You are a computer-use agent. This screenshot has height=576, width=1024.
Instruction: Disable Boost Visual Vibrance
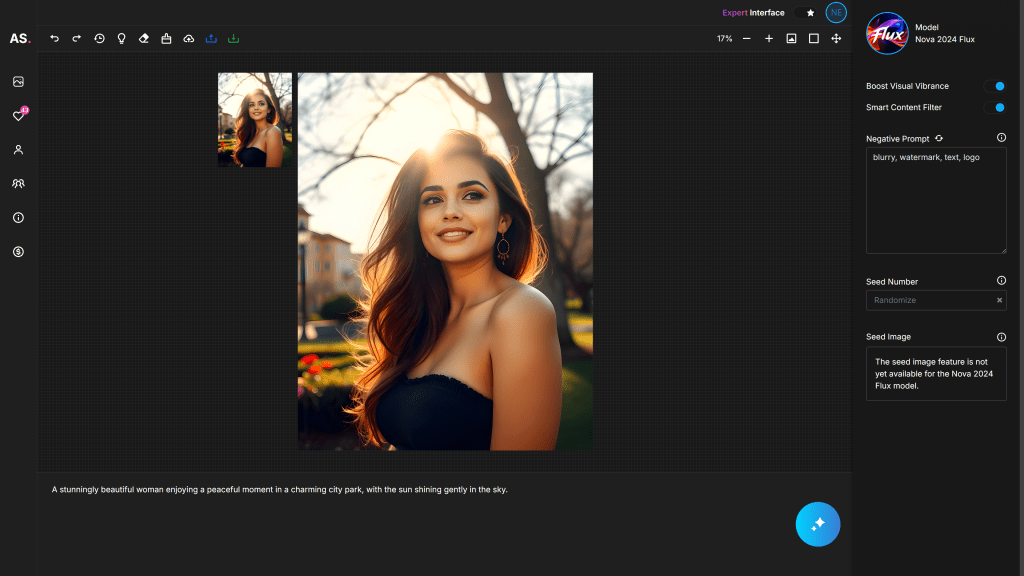997,86
